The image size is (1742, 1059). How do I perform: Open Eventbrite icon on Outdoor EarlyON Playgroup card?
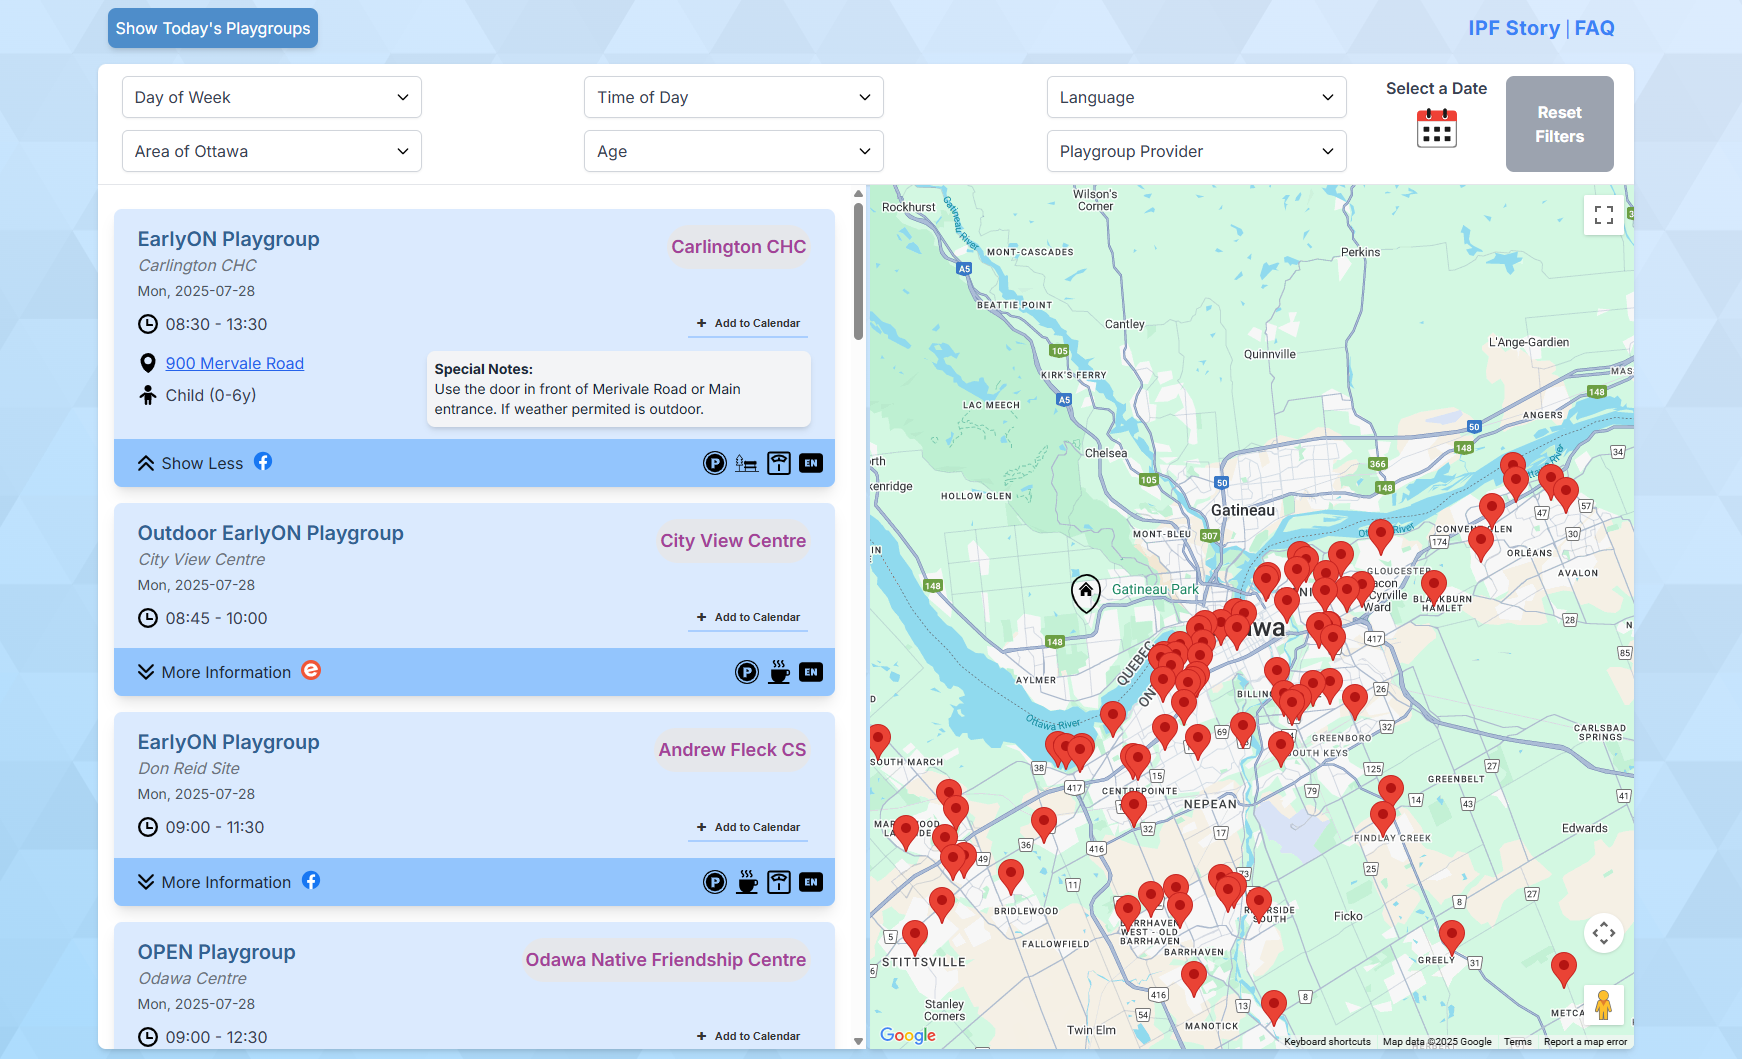[311, 671]
